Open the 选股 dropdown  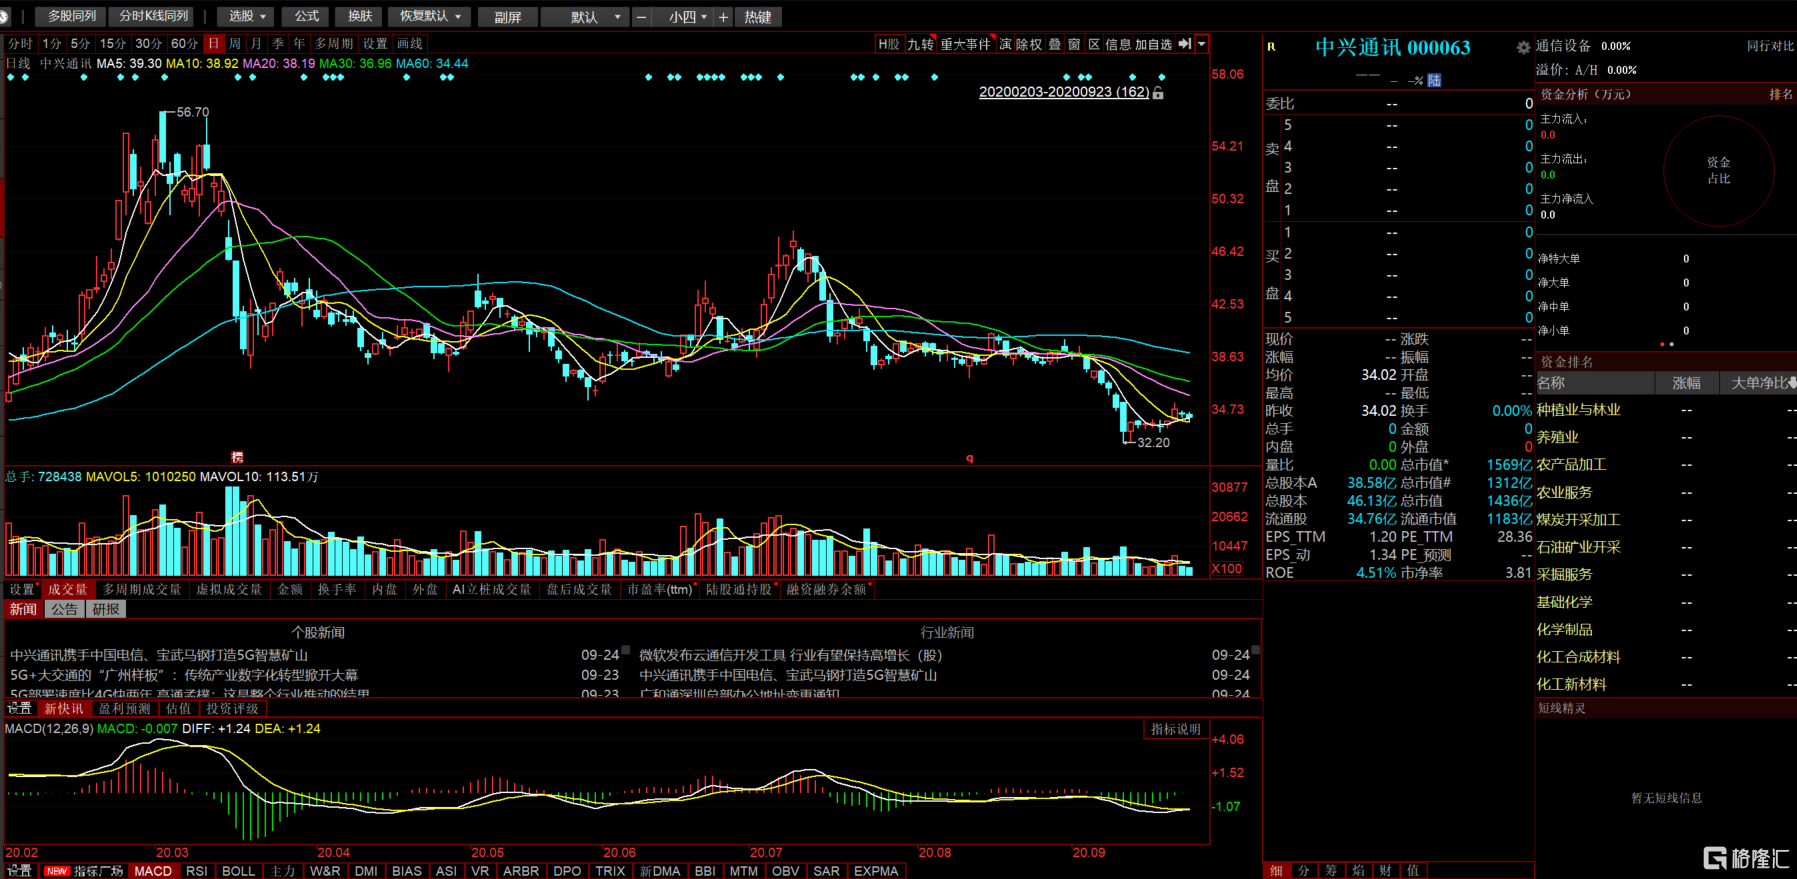pos(247,17)
